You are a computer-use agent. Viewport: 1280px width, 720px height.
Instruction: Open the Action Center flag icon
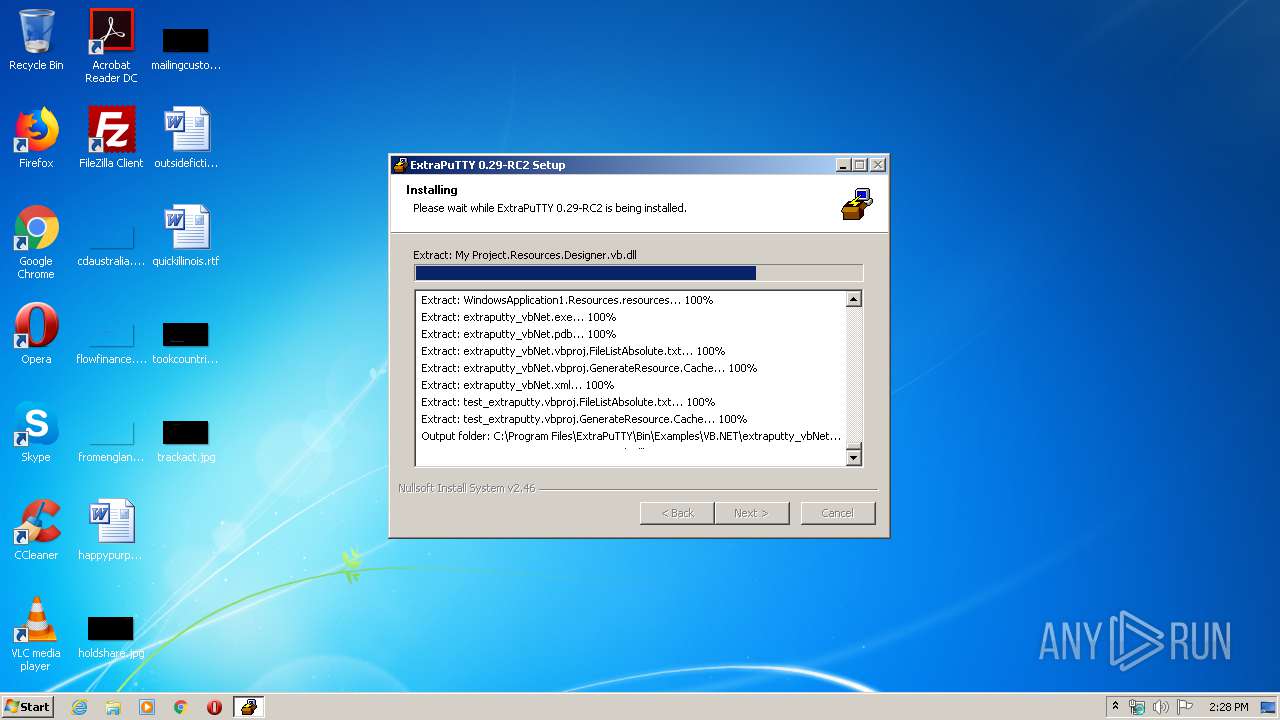pos(1186,707)
